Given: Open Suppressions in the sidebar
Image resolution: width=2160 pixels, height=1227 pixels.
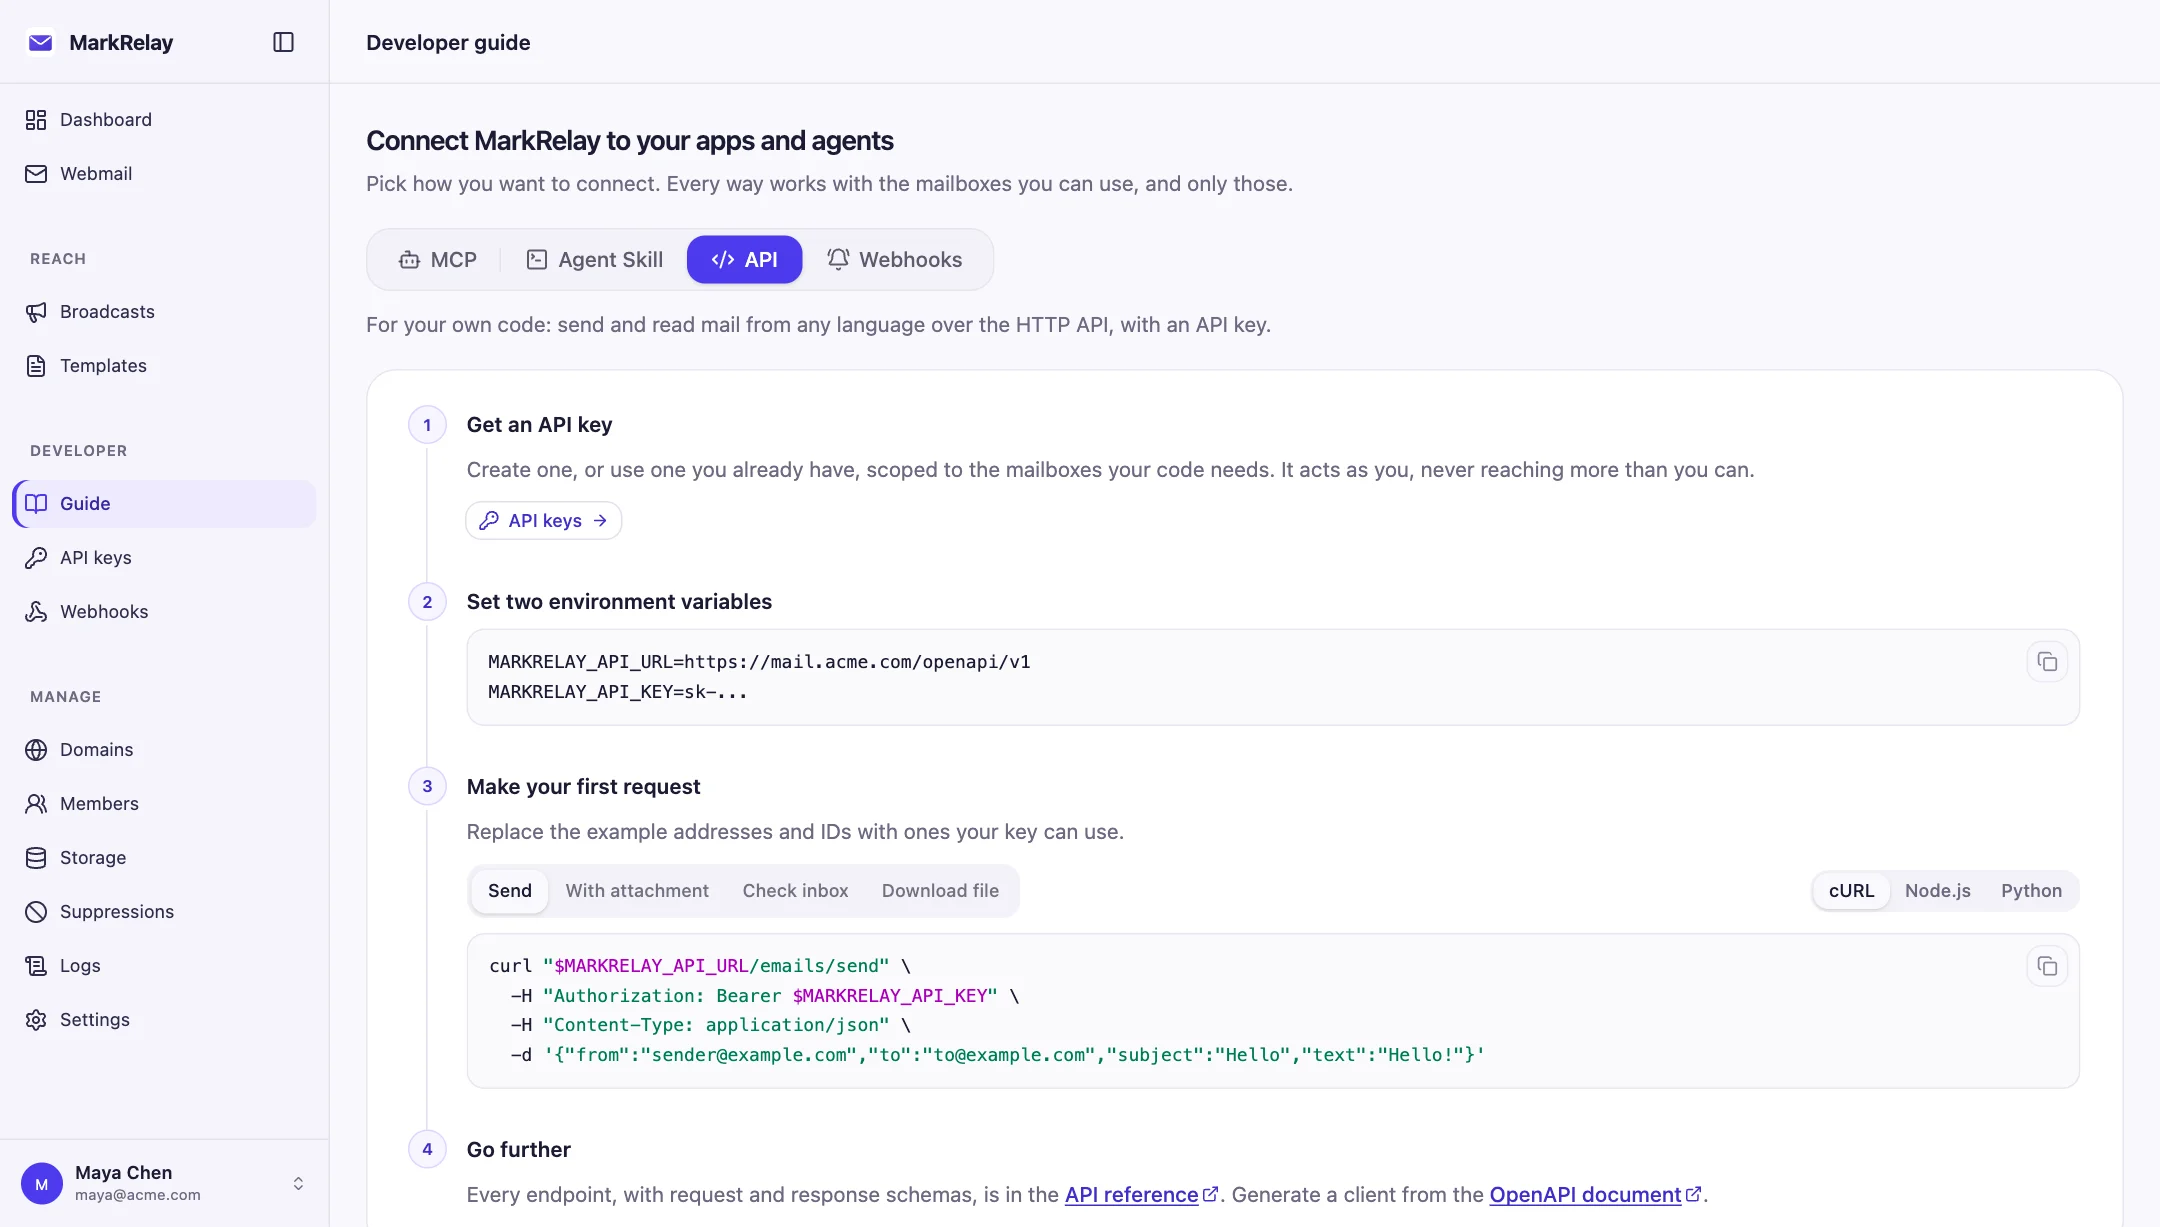Looking at the screenshot, I should click(x=164, y=912).
